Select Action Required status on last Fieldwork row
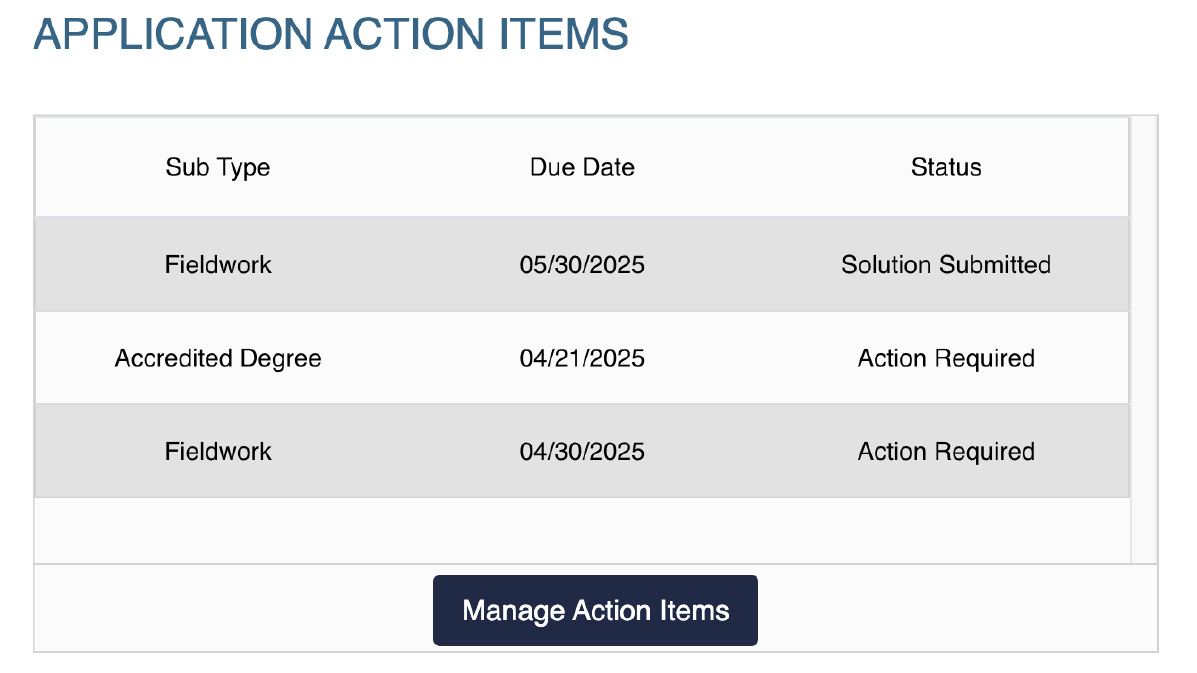This screenshot has height=673, width=1197. coord(946,452)
